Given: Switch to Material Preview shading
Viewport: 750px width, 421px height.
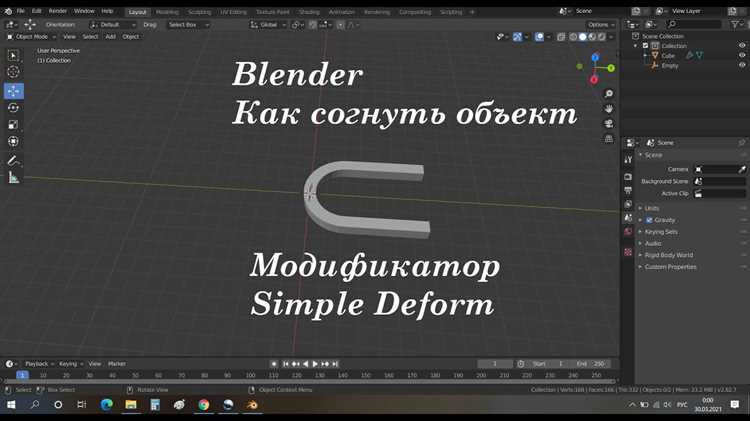Looking at the screenshot, I should (x=592, y=37).
